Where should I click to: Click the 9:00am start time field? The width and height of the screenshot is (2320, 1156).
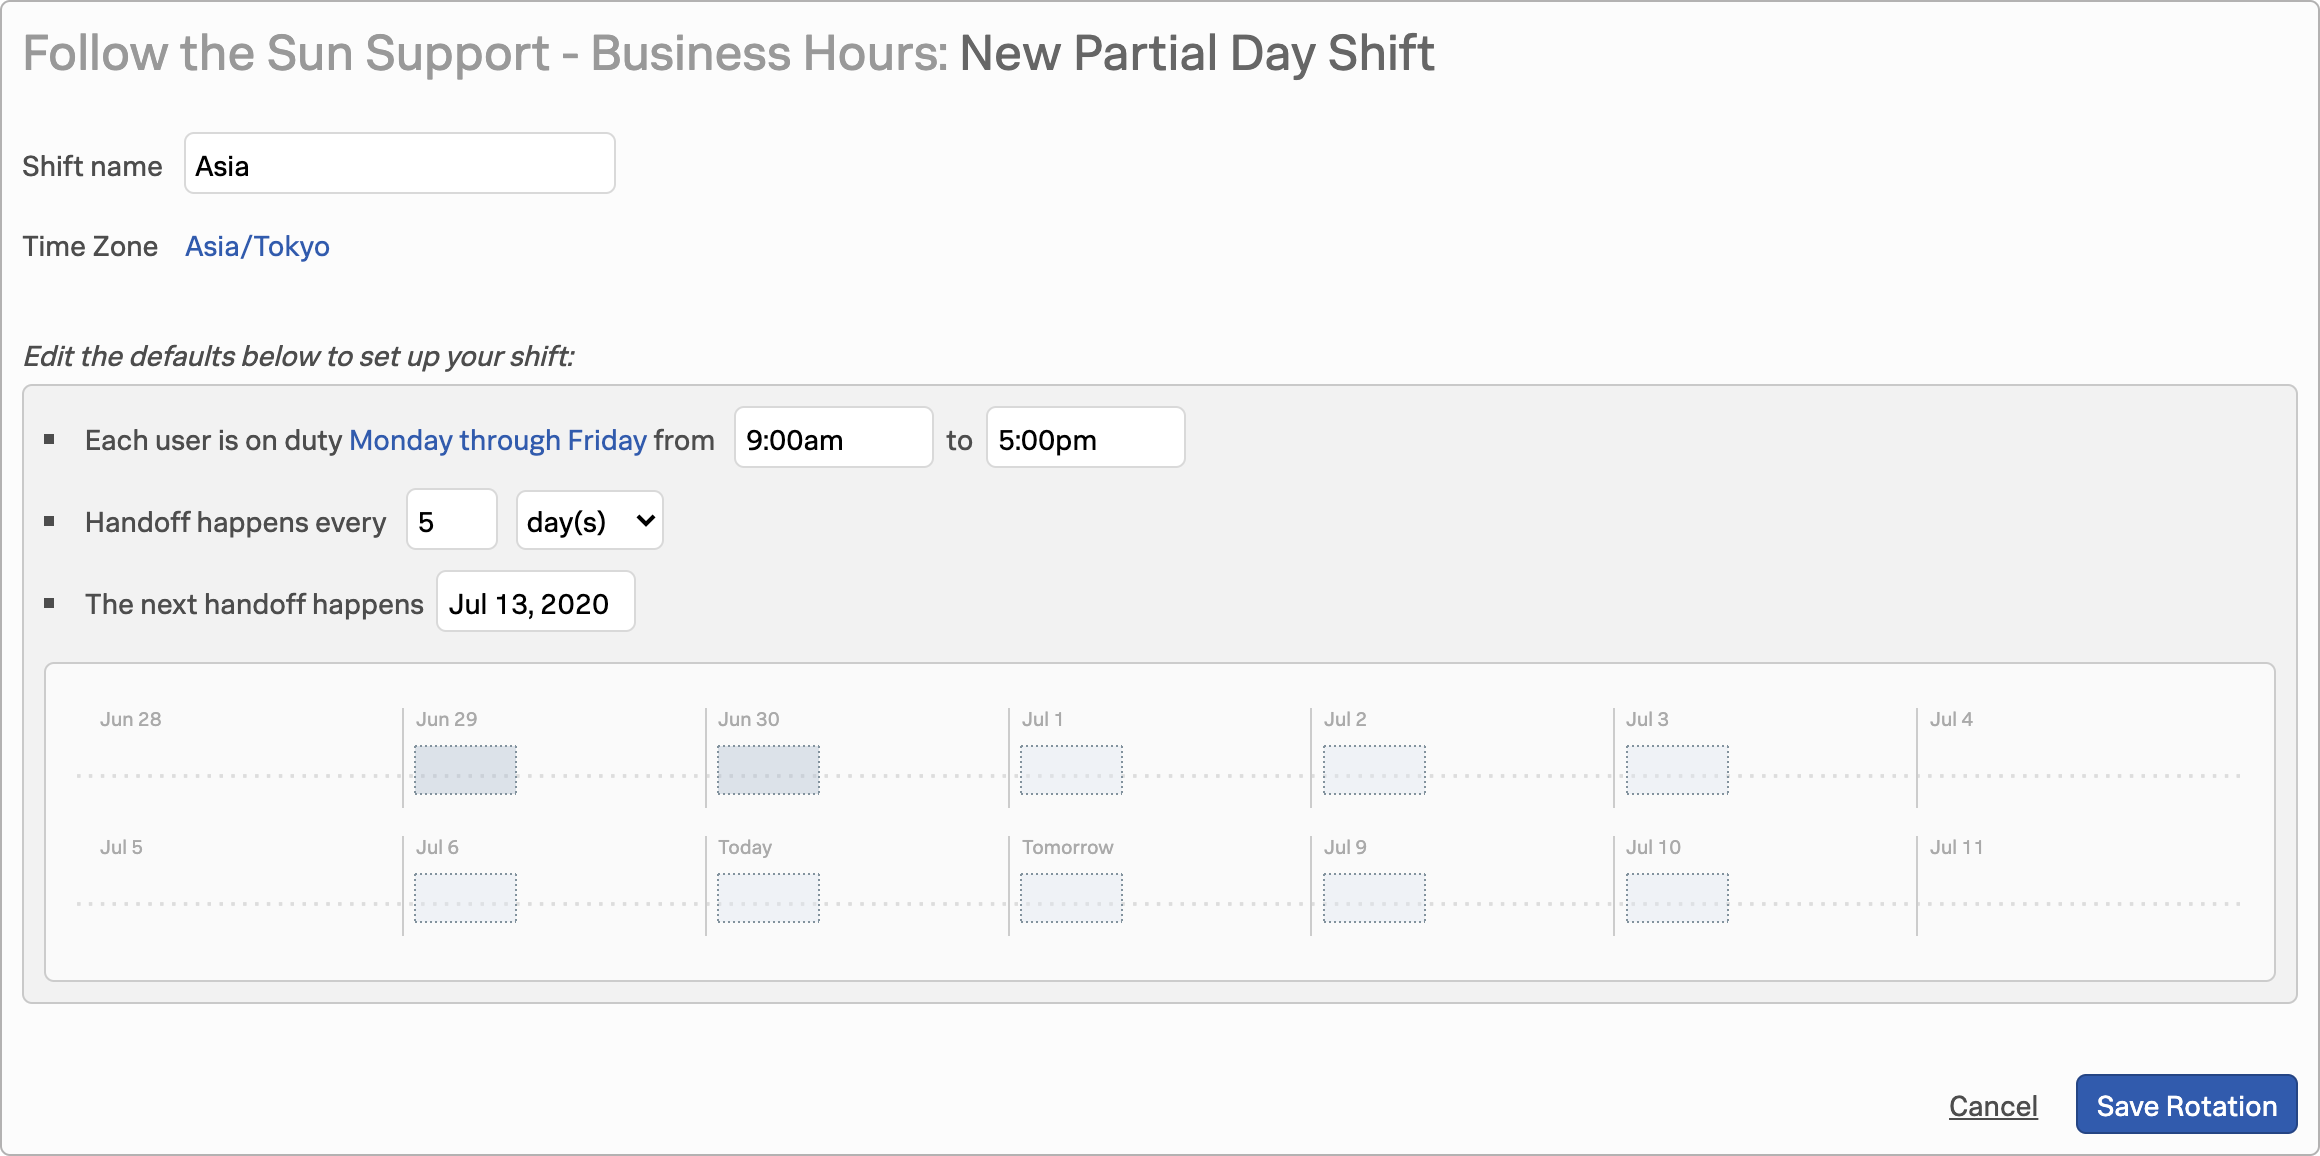(x=833, y=438)
